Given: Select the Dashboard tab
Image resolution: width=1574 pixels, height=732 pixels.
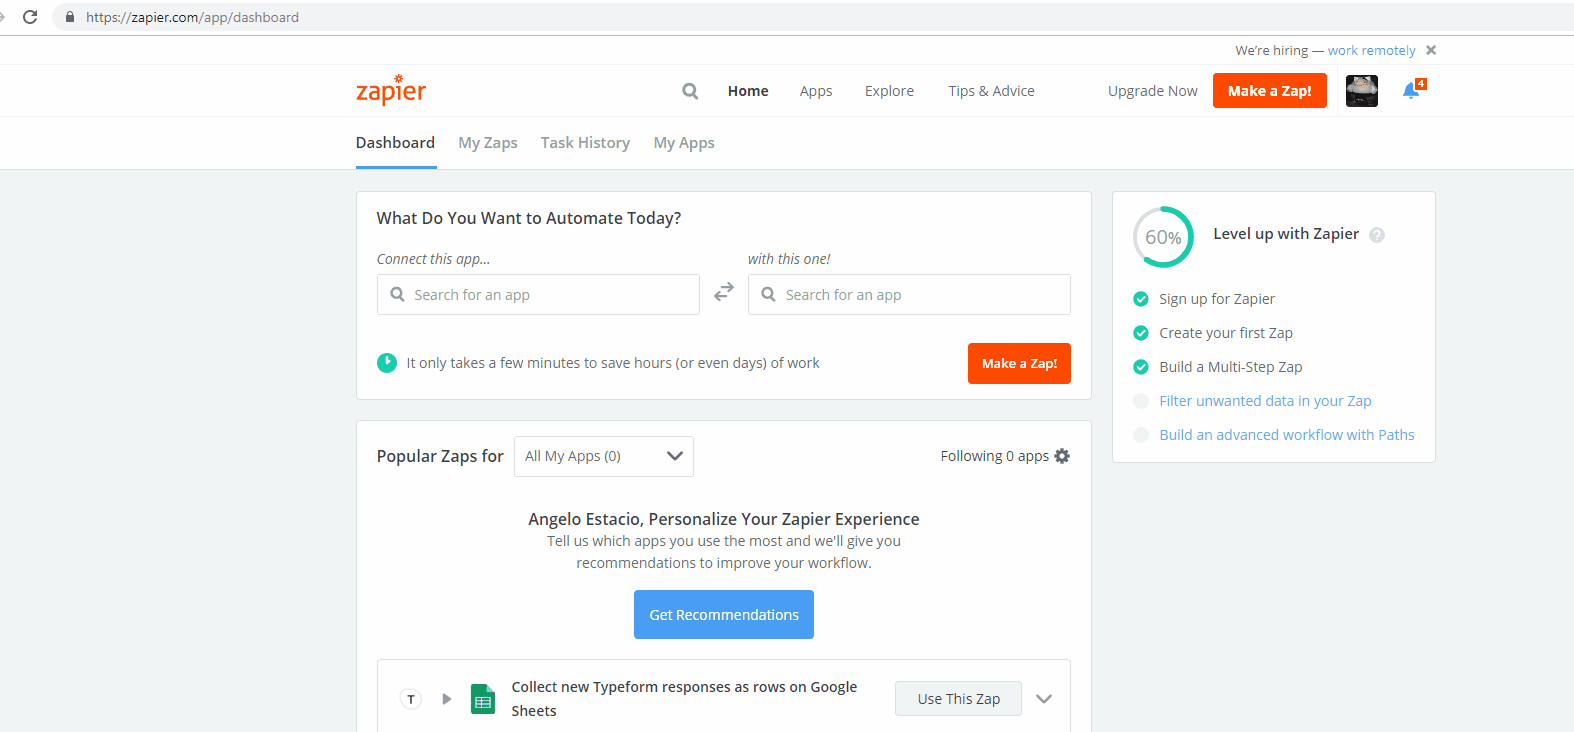Looking at the screenshot, I should pos(396,143).
